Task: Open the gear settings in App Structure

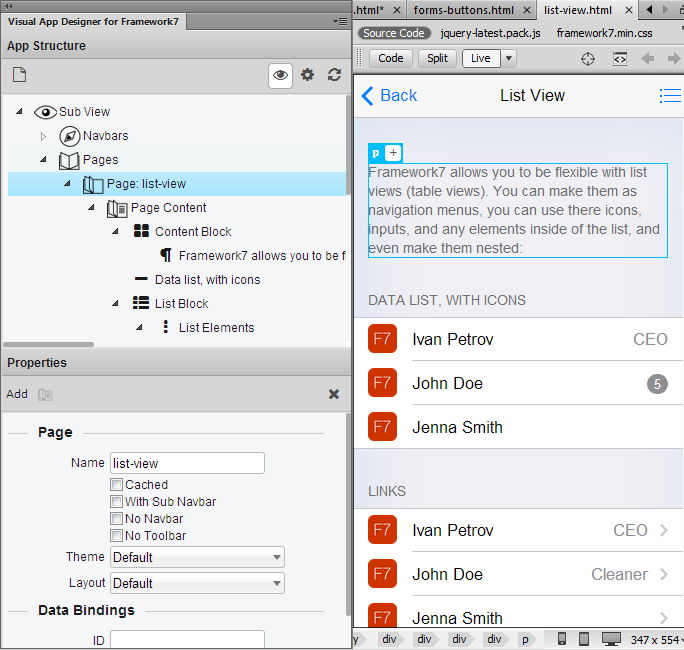Action: coord(308,75)
